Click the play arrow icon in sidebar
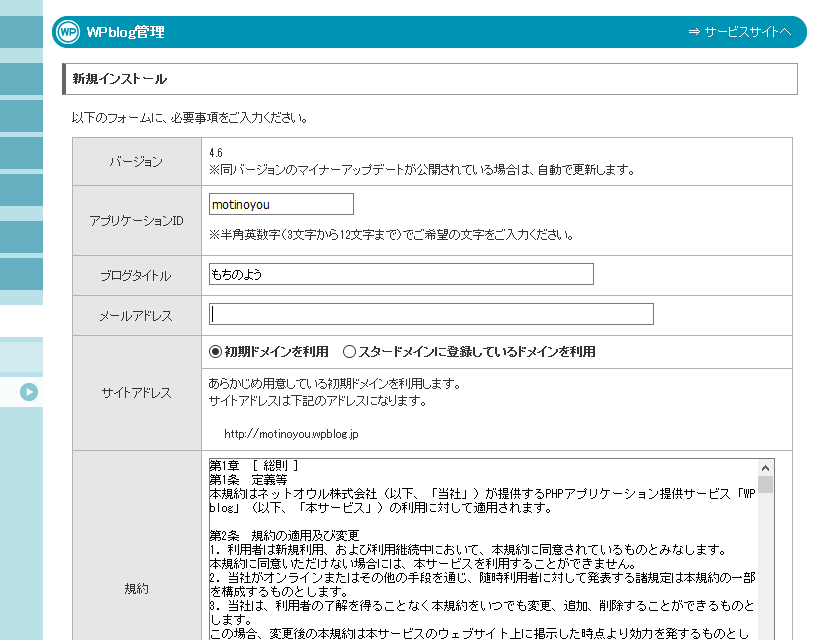 (x=29, y=392)
